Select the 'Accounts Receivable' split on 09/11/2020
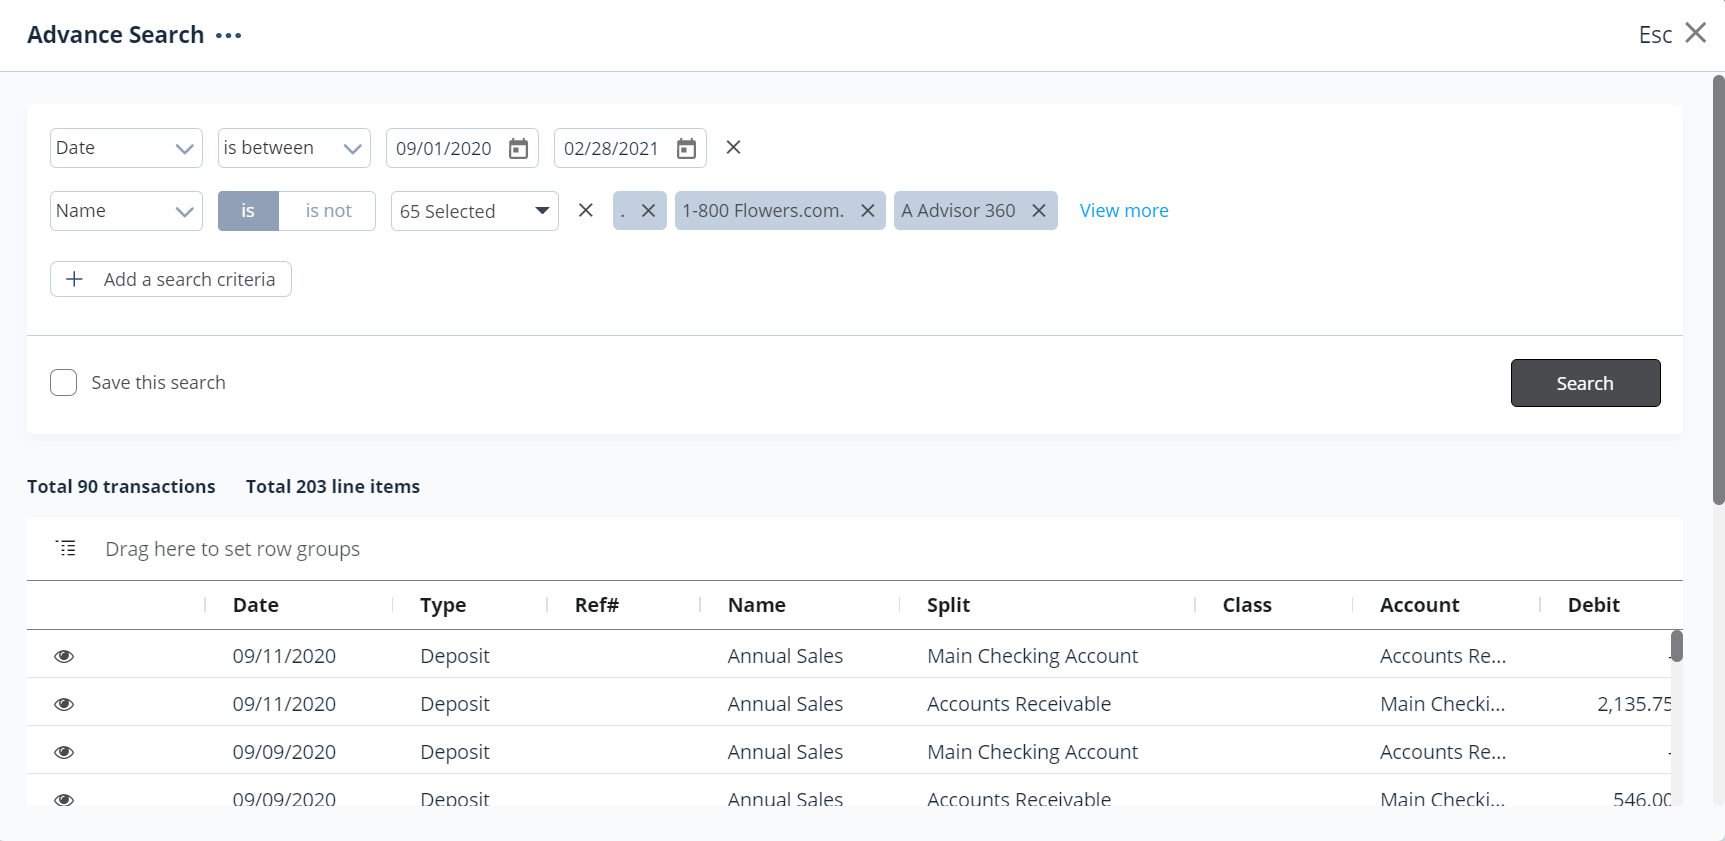Image resolution: width=1725 pixels, height=841 pixels. click(x=1019, y=704)
